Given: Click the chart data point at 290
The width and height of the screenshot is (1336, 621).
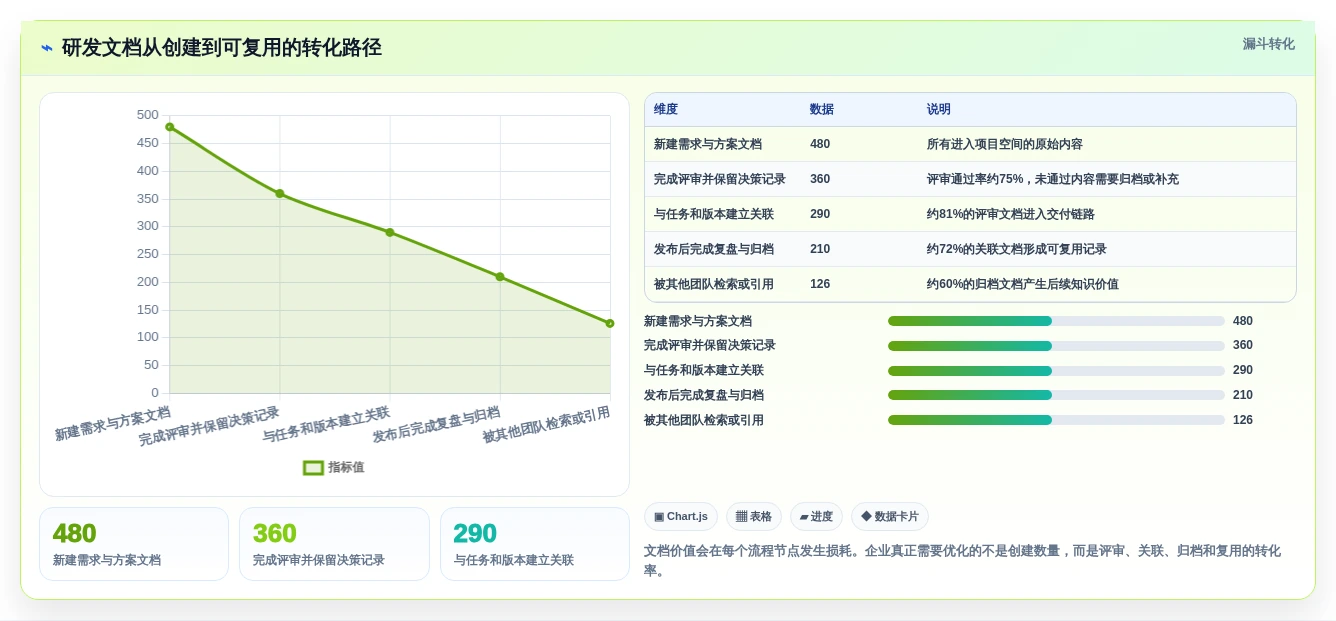Looking at the screenshot, I should [390, 232].
